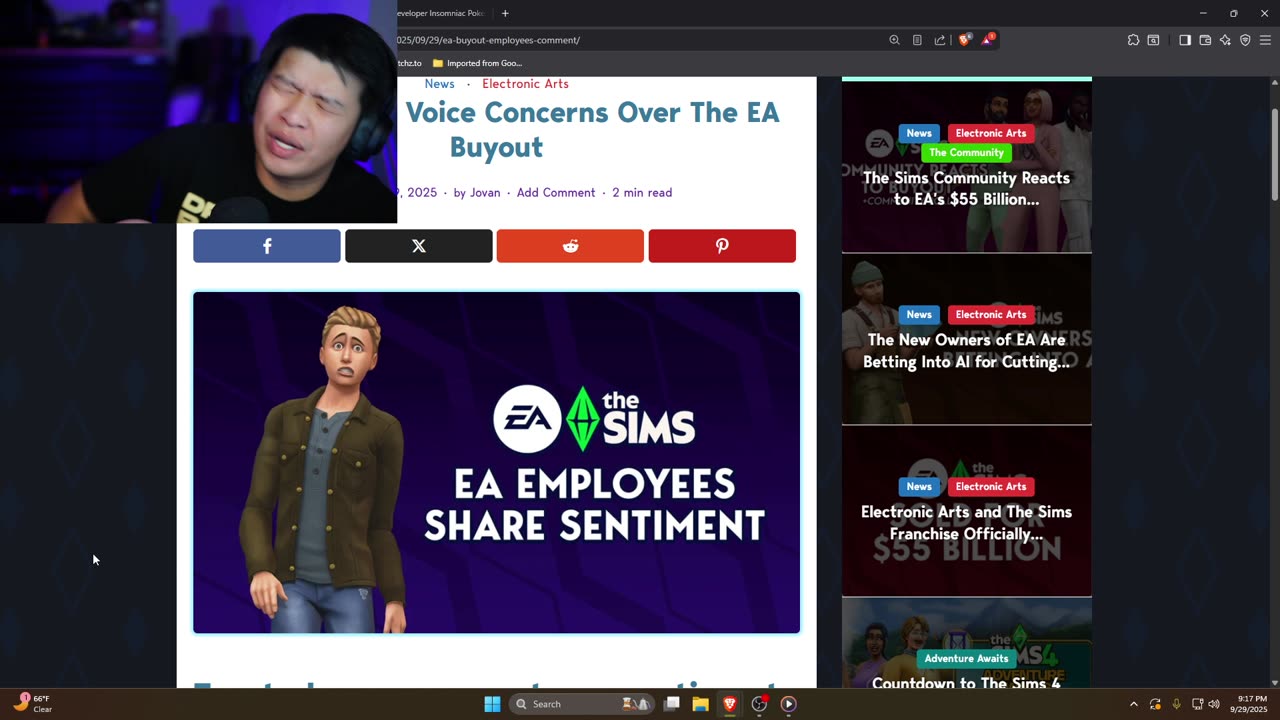
Task: Click the Electronic Arts category link above the headline
Action: pyautogui.click(x=525, y=84)
